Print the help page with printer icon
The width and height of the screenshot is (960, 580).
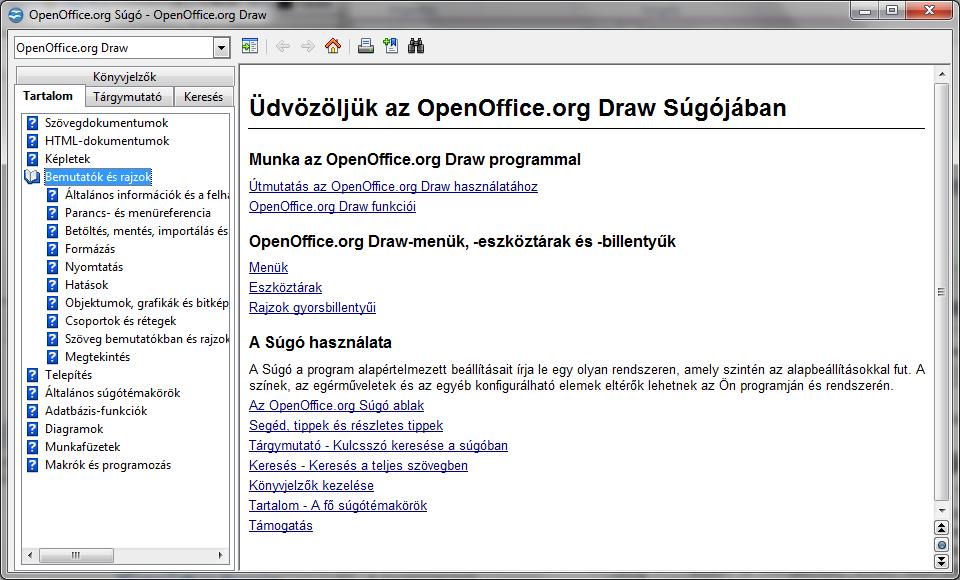pyautogui.click(x=366, y=46)
